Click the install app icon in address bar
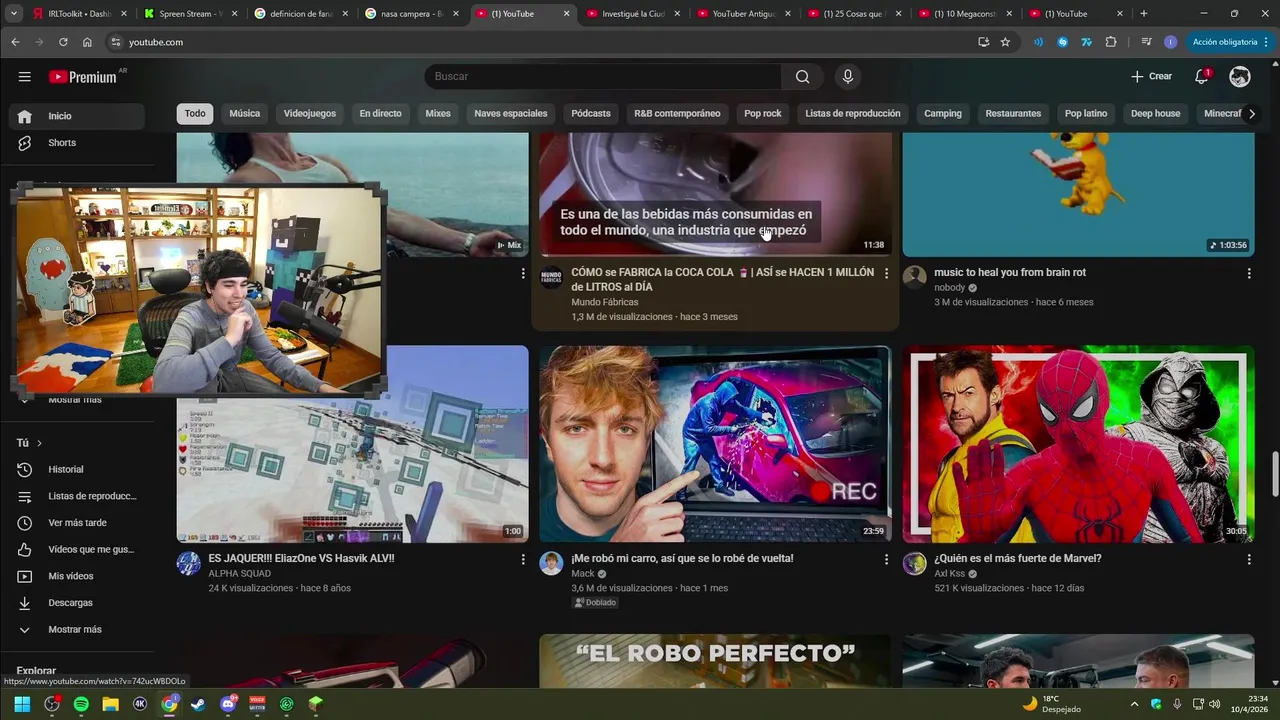This screenshot has height=720, width=1280. pyautogui.click(x=983, y=42)
